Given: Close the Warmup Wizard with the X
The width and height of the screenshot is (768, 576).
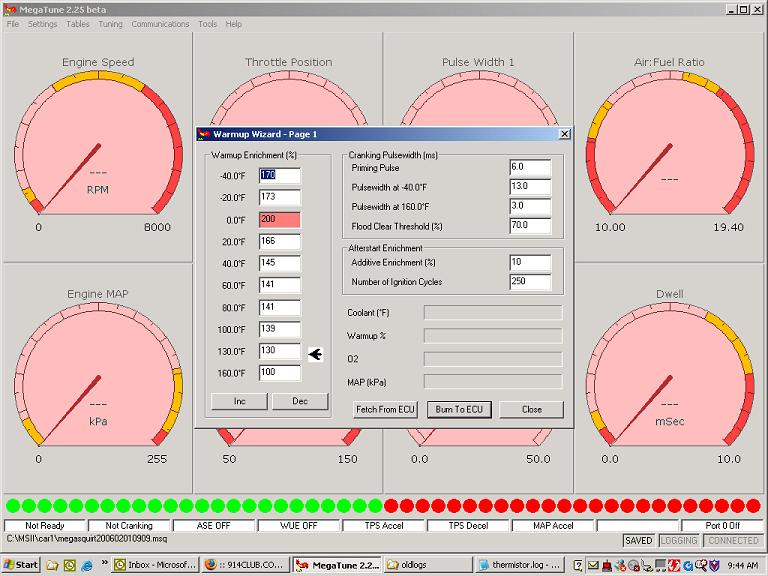Looking at the screenshot, I should click(564, 134).
